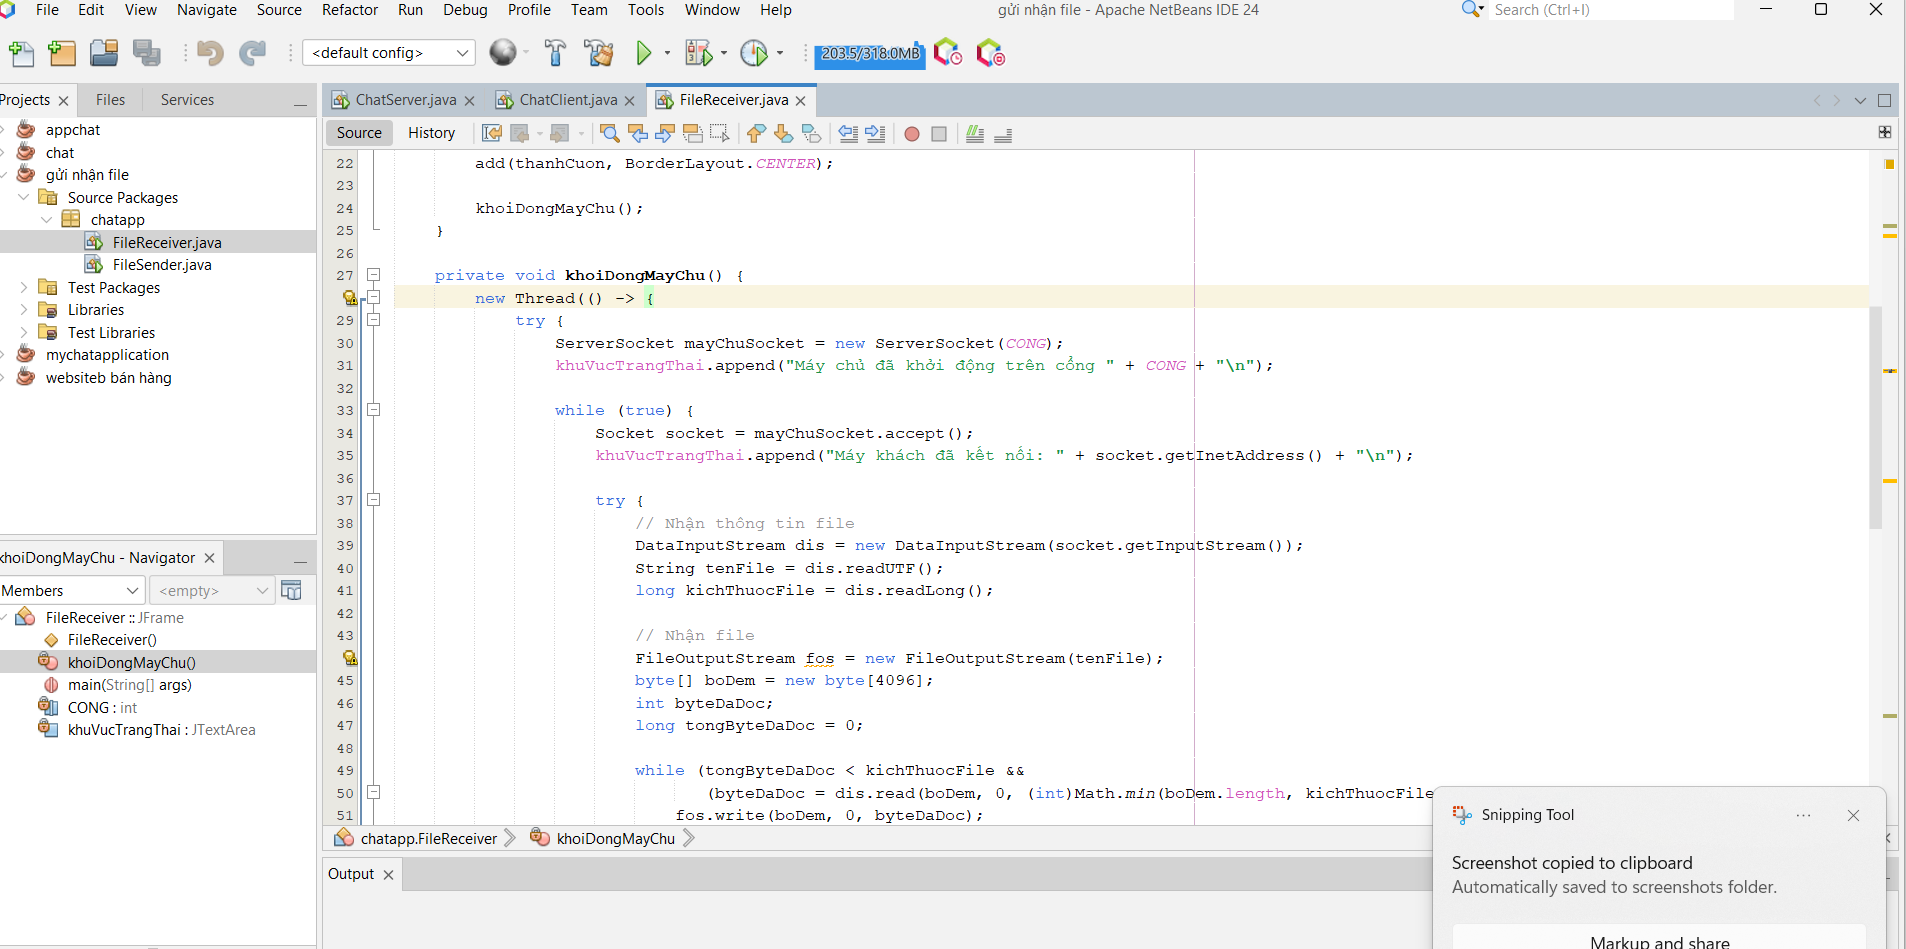Screen dimensions: 1906x949
Task: Switch to the ChatClient.java editor tab
Action: 568,100
